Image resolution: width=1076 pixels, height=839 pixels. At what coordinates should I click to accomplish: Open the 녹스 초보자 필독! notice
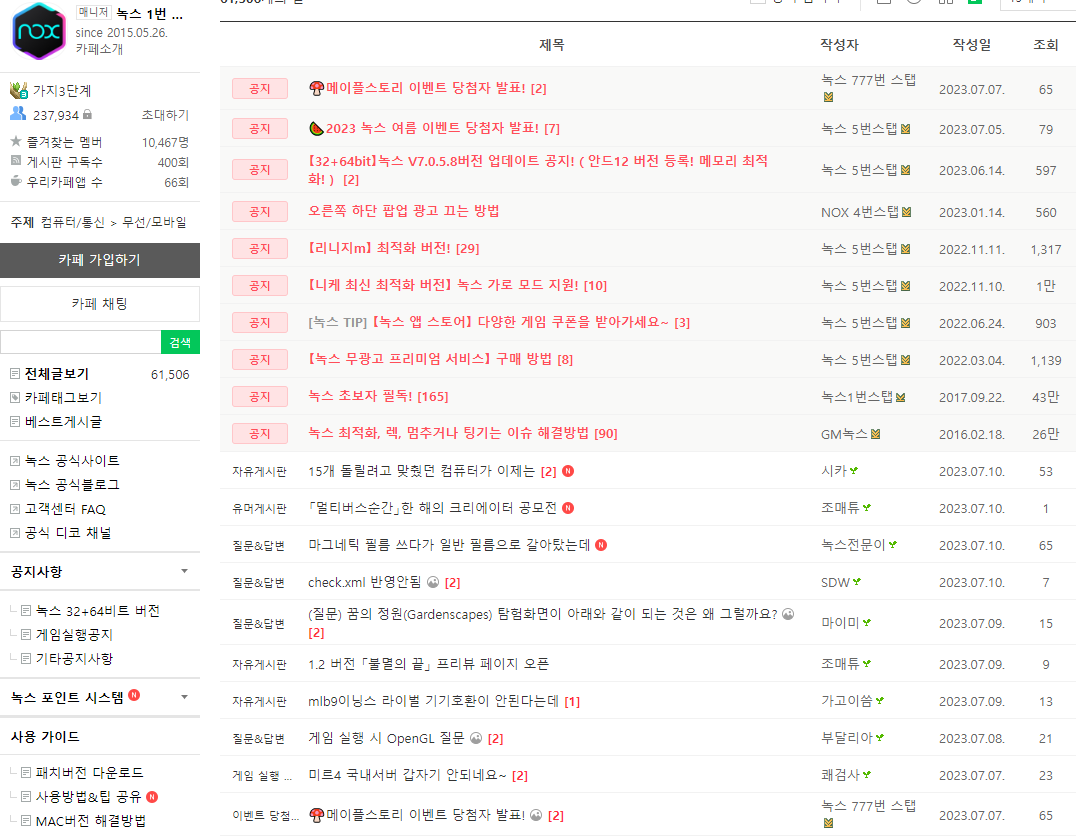(360, 396)
